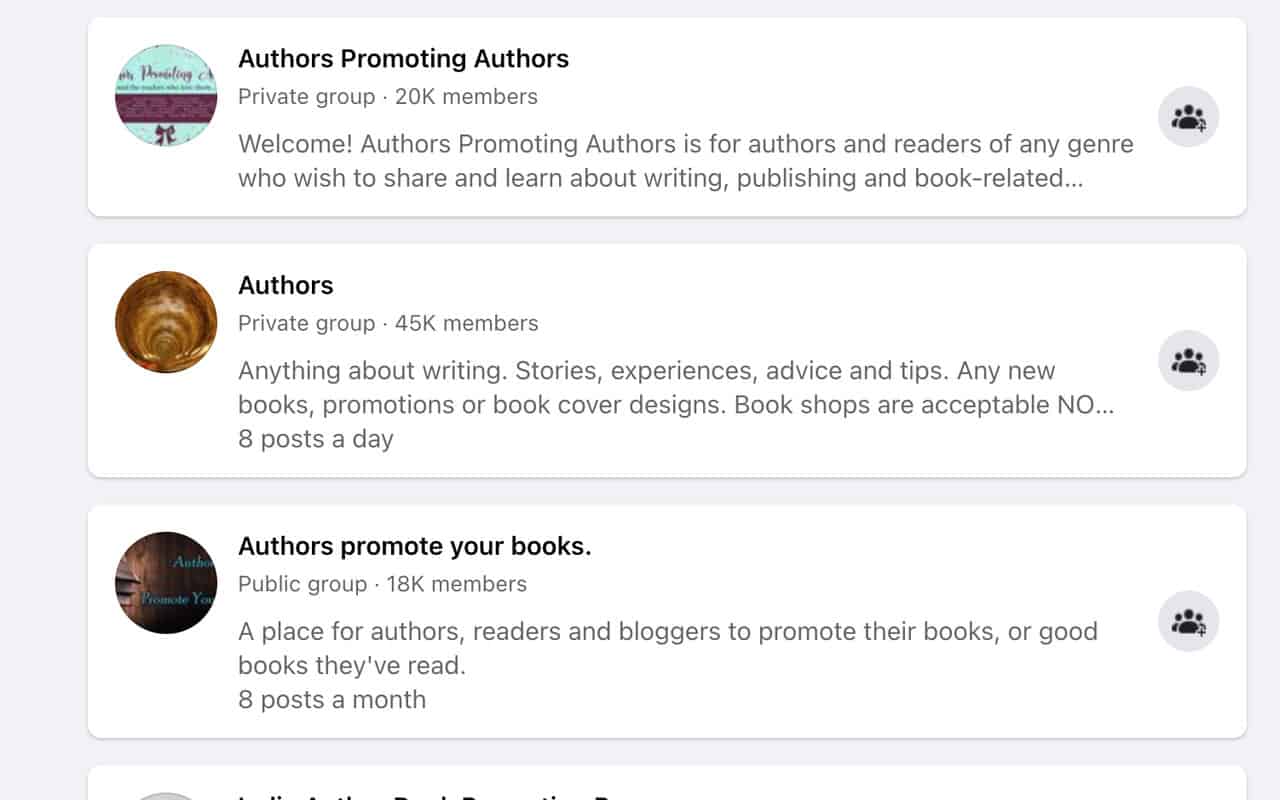Click the Authors group spiral library avatar
The image size is (1280, 800).
click(166, 322)
